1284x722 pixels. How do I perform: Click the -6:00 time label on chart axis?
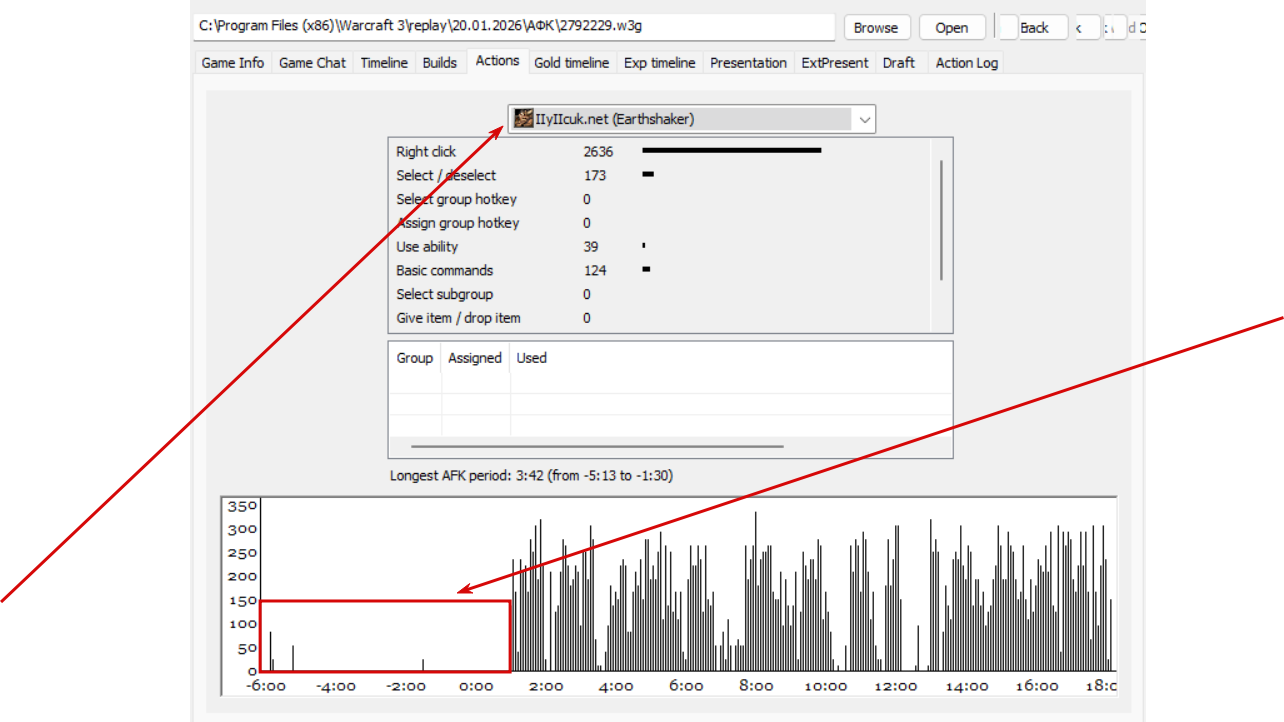[x=267, y=686]
